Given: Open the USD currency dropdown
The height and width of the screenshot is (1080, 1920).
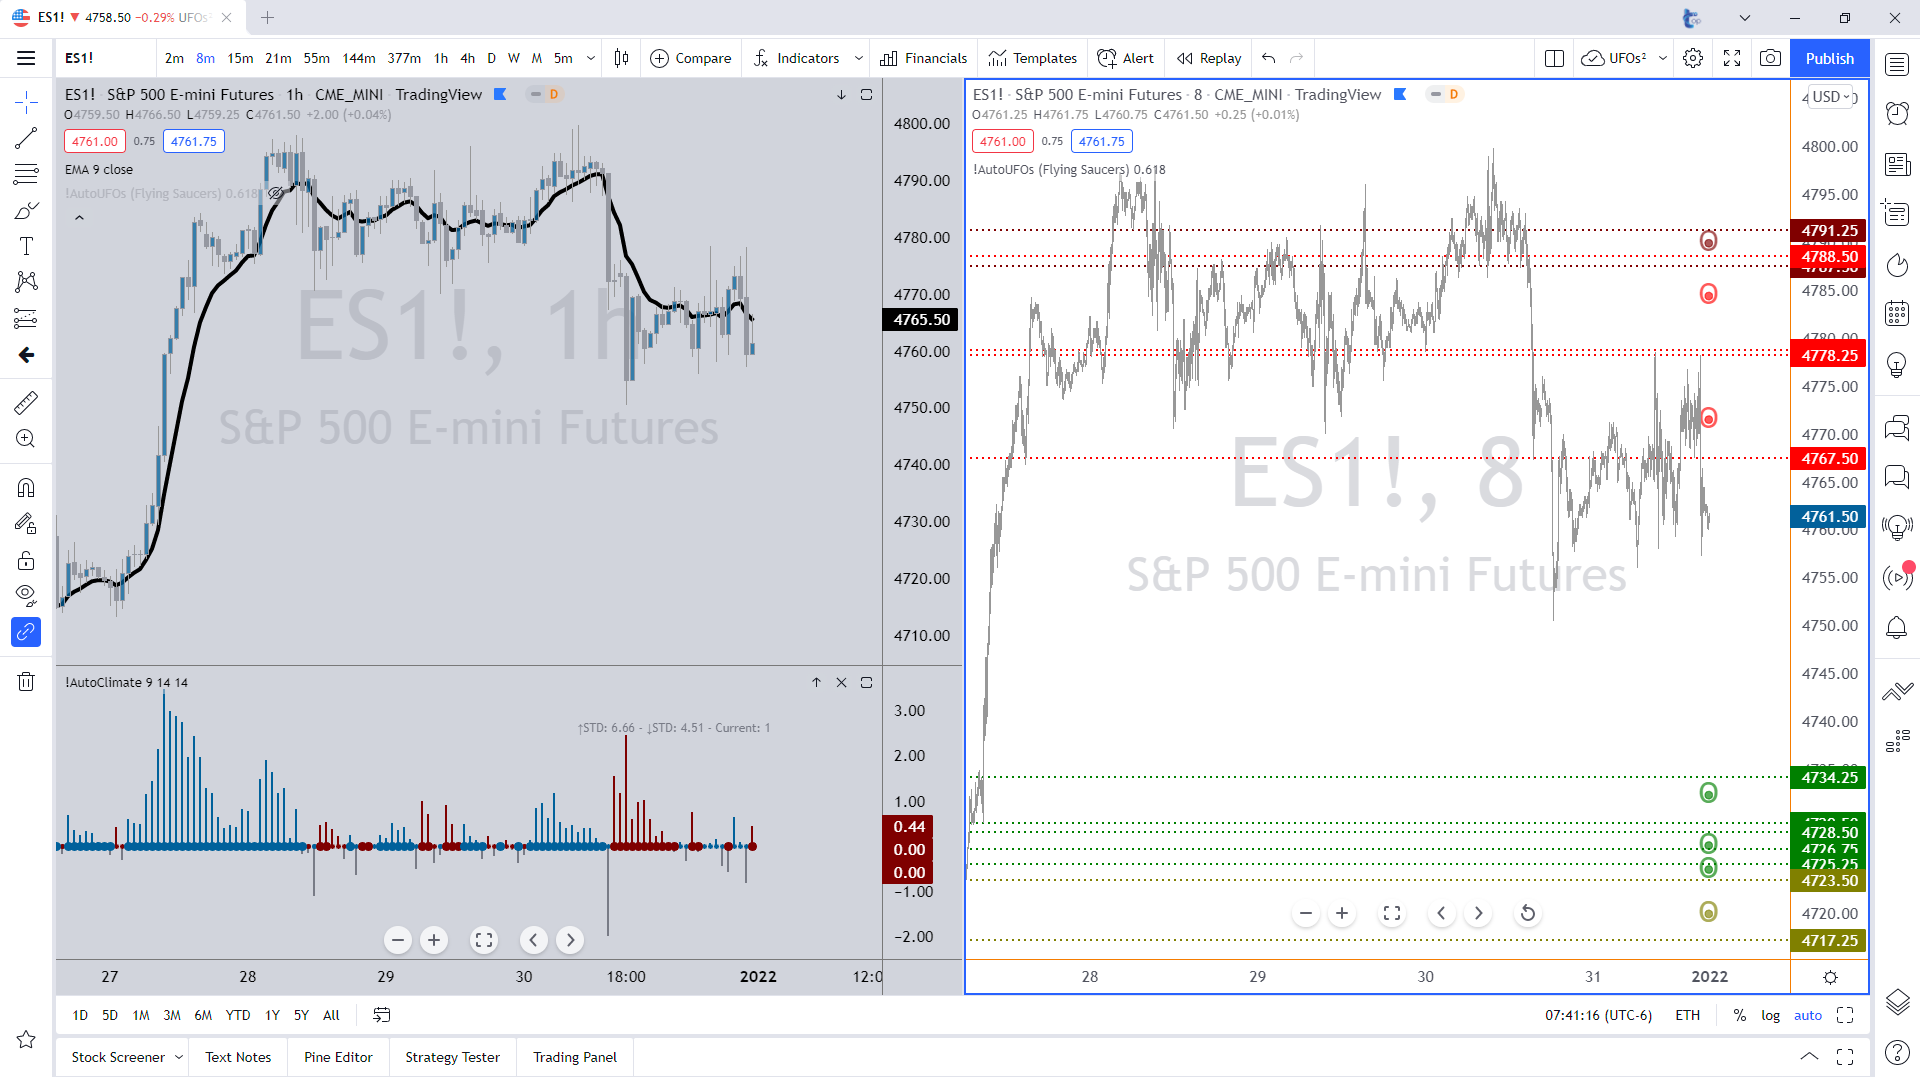Looking at the screenshot, I should coord(1831,97).
